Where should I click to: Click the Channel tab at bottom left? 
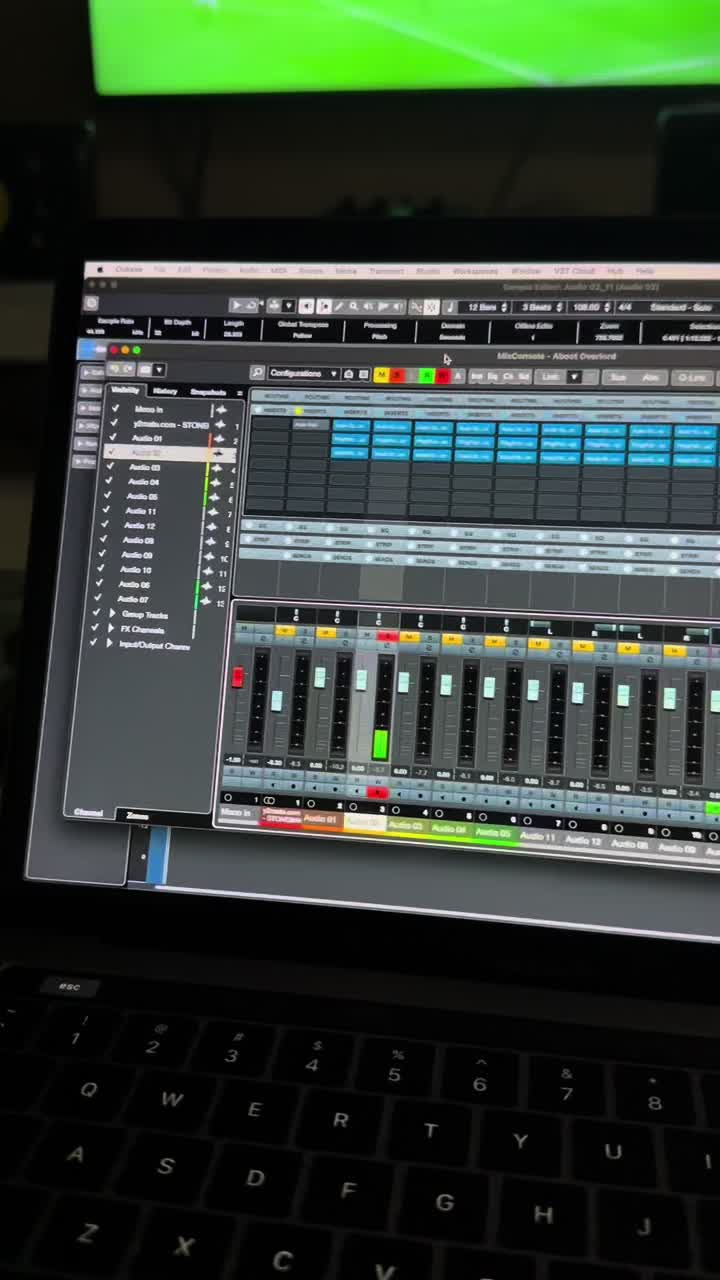(89, 812)
